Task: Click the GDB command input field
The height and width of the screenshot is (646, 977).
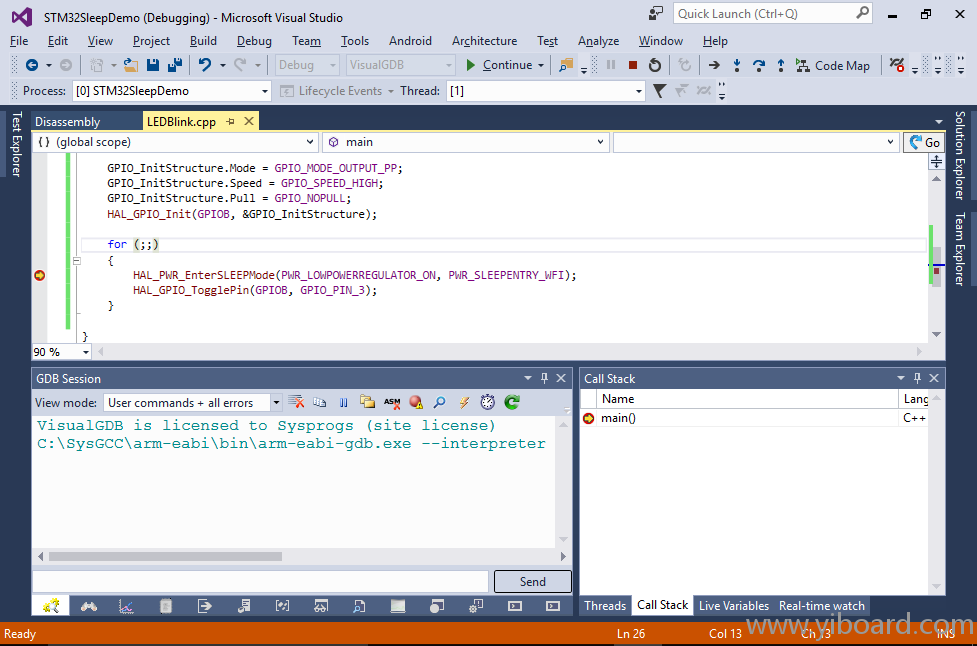Action: (260, 581)
